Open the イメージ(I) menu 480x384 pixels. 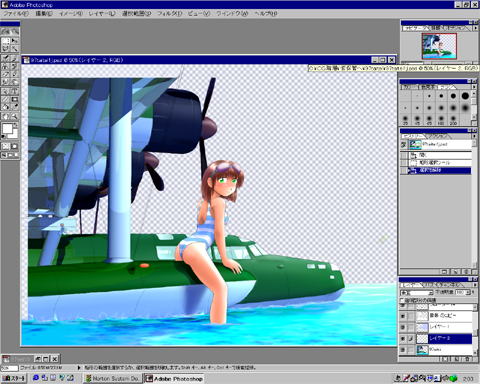(x=71, y=14)
